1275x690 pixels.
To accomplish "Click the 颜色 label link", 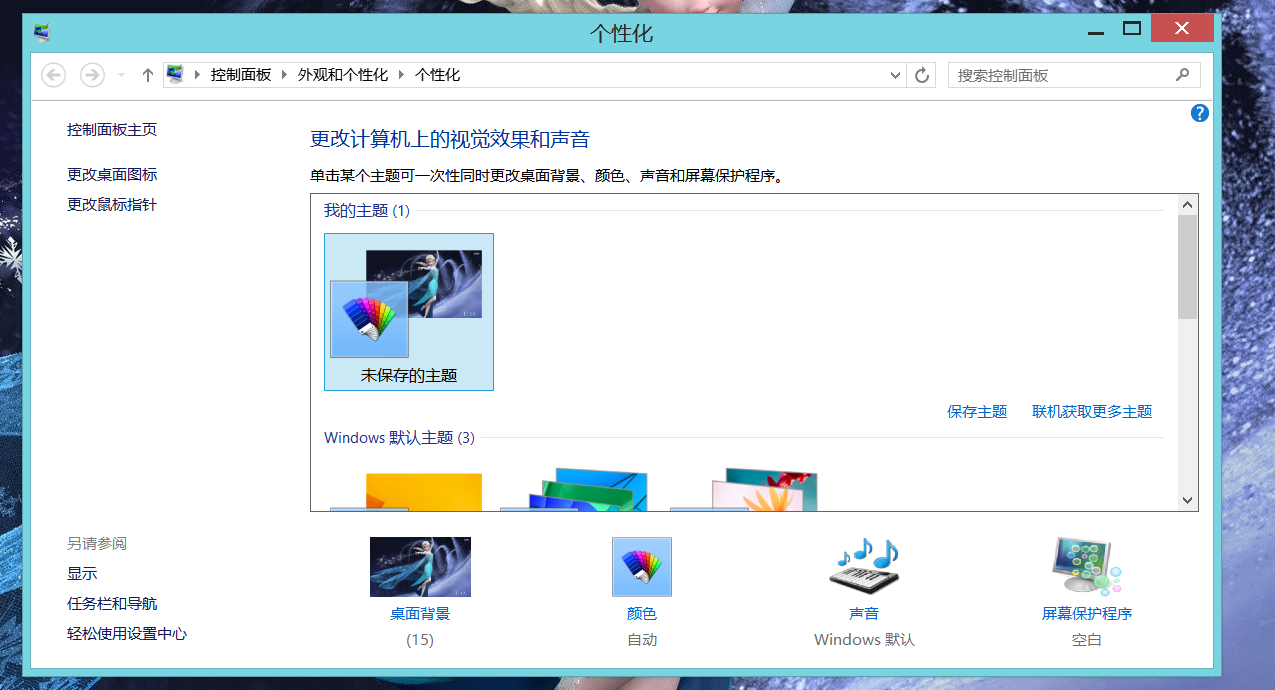I will point(642,614).
